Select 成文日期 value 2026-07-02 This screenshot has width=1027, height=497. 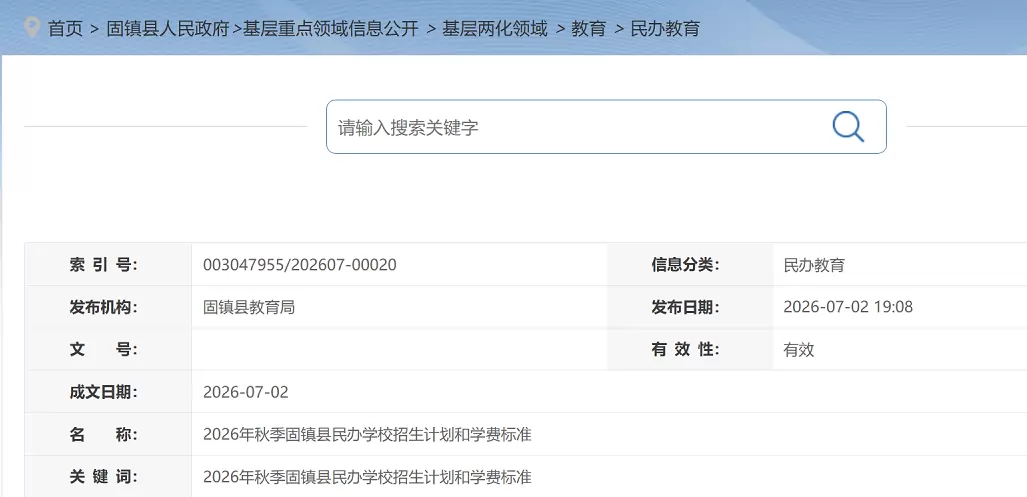[x=246, y=392]
